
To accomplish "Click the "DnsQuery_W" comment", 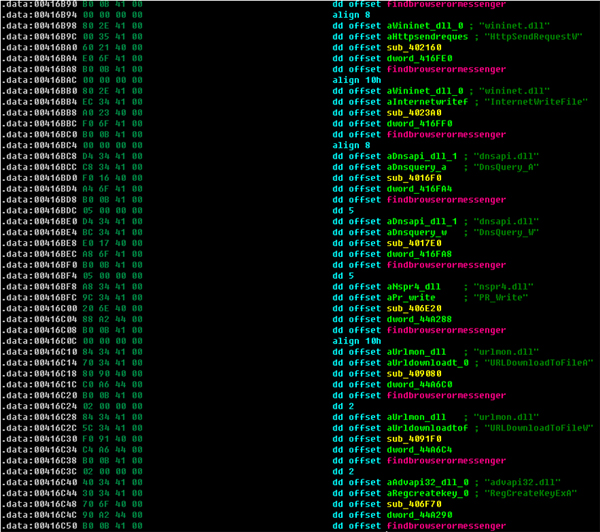I will 506,232.
